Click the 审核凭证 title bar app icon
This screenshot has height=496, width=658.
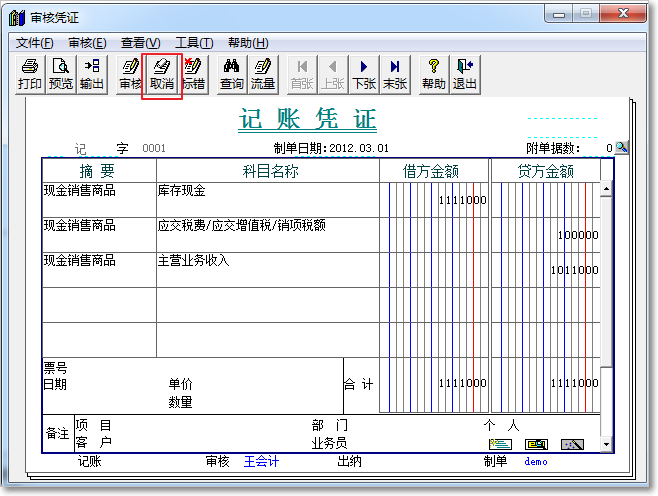17,18
